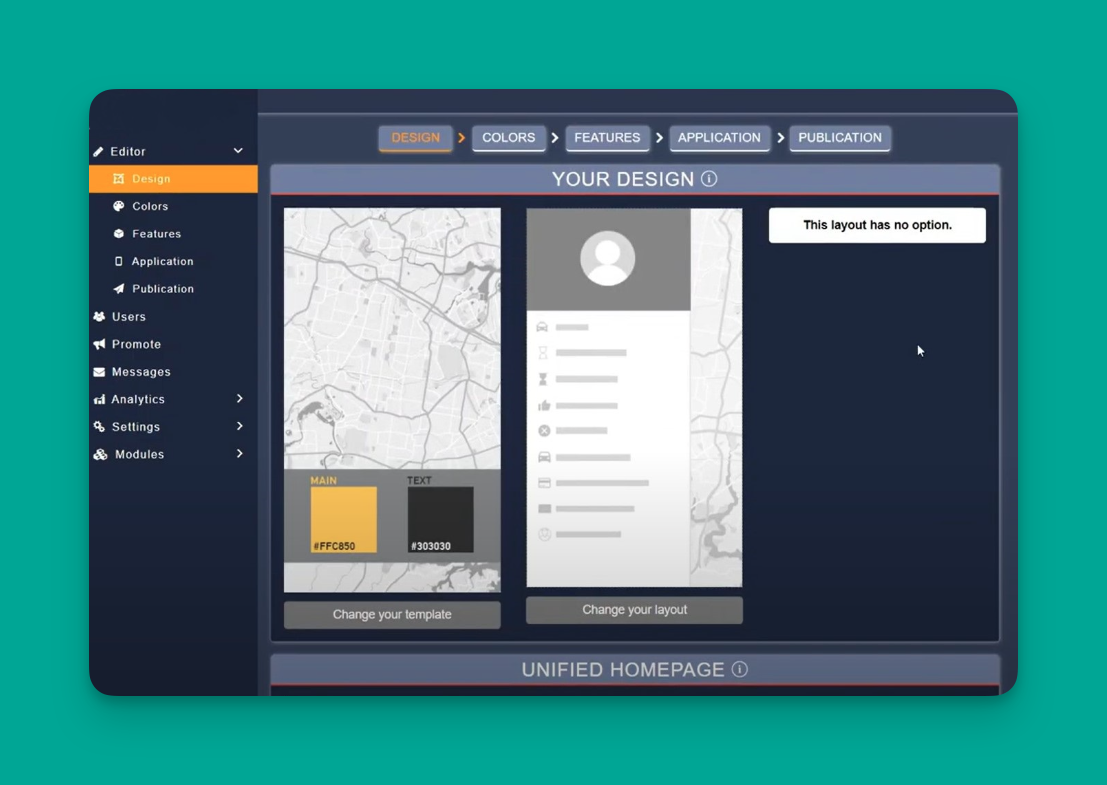Go to the COLORS step tab
The height and width of the screenshot is (785, 1107).
pos(508,138)
